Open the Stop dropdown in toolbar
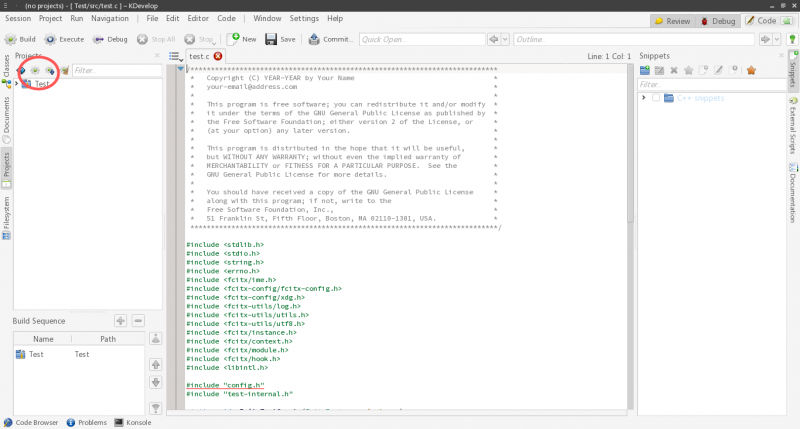The height and width of the screenshot is (429, 800). (x=200, y=39)
